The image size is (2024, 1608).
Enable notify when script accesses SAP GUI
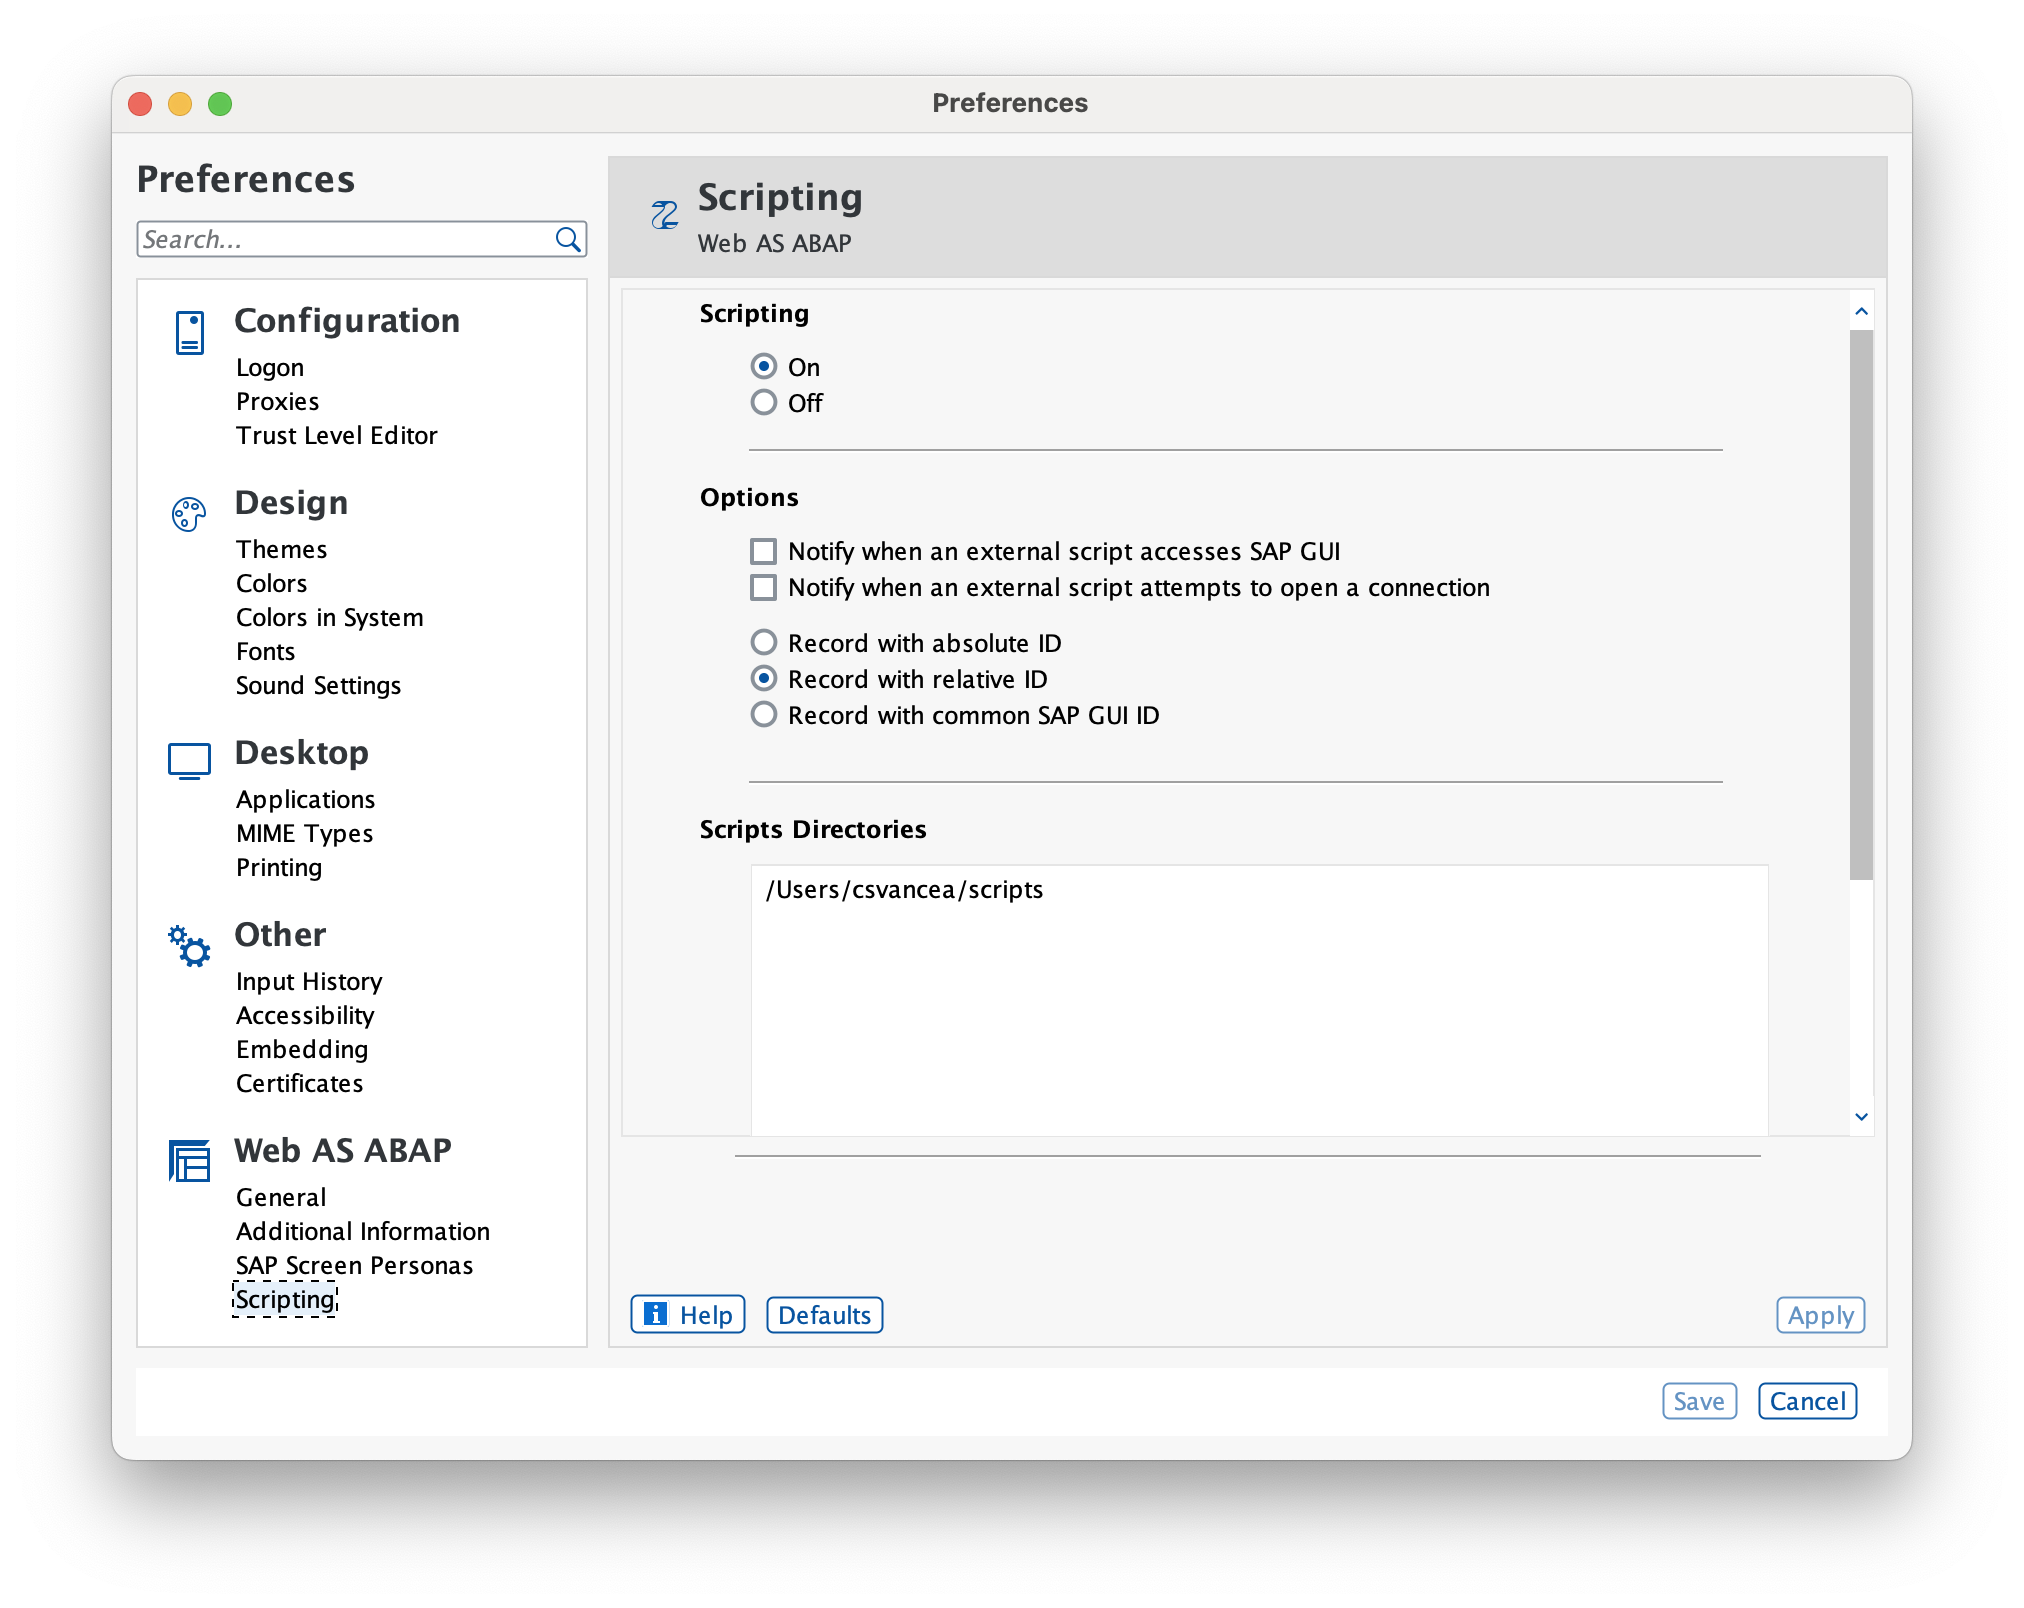(764, 551)
